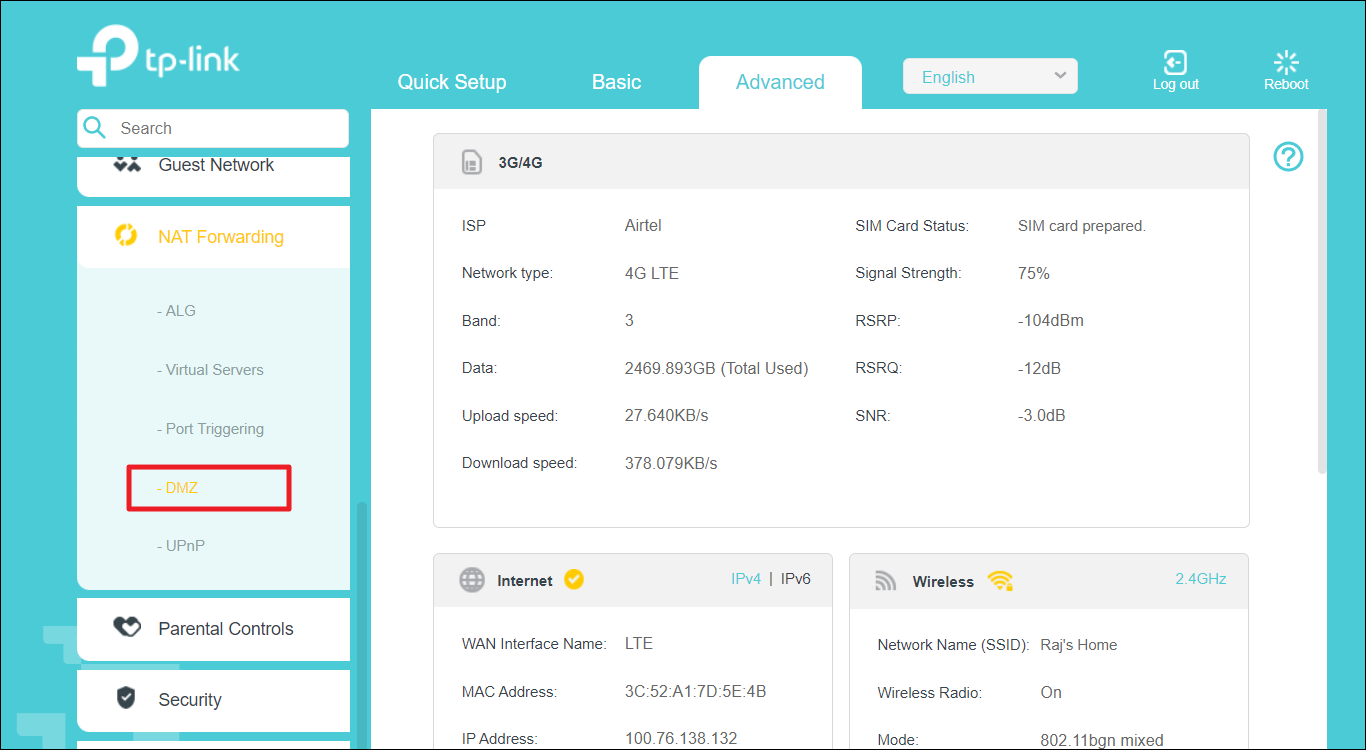The height and width of the screenshot is (750, 1366).
Task: Expand the Parental Controls menu
Action: (226, 629)
